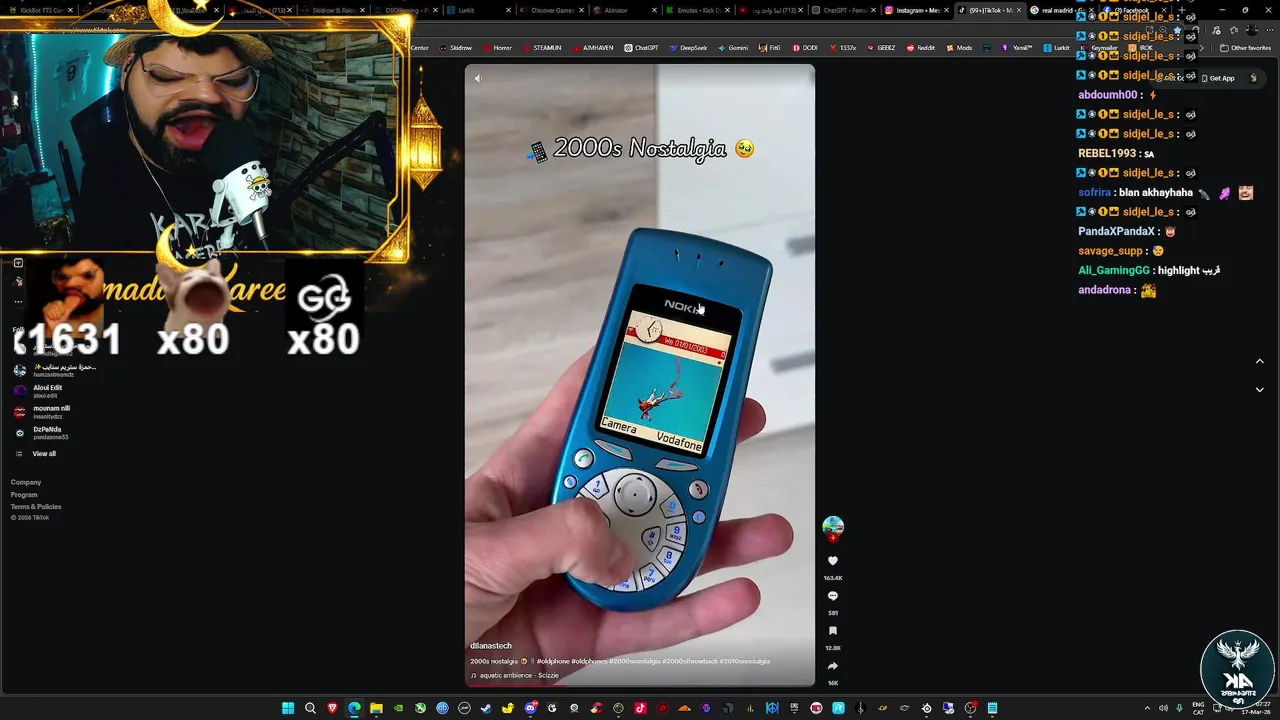Open the 1337x bookmark
This screenshot has width=1280, height=720.
tap(842, 48)
